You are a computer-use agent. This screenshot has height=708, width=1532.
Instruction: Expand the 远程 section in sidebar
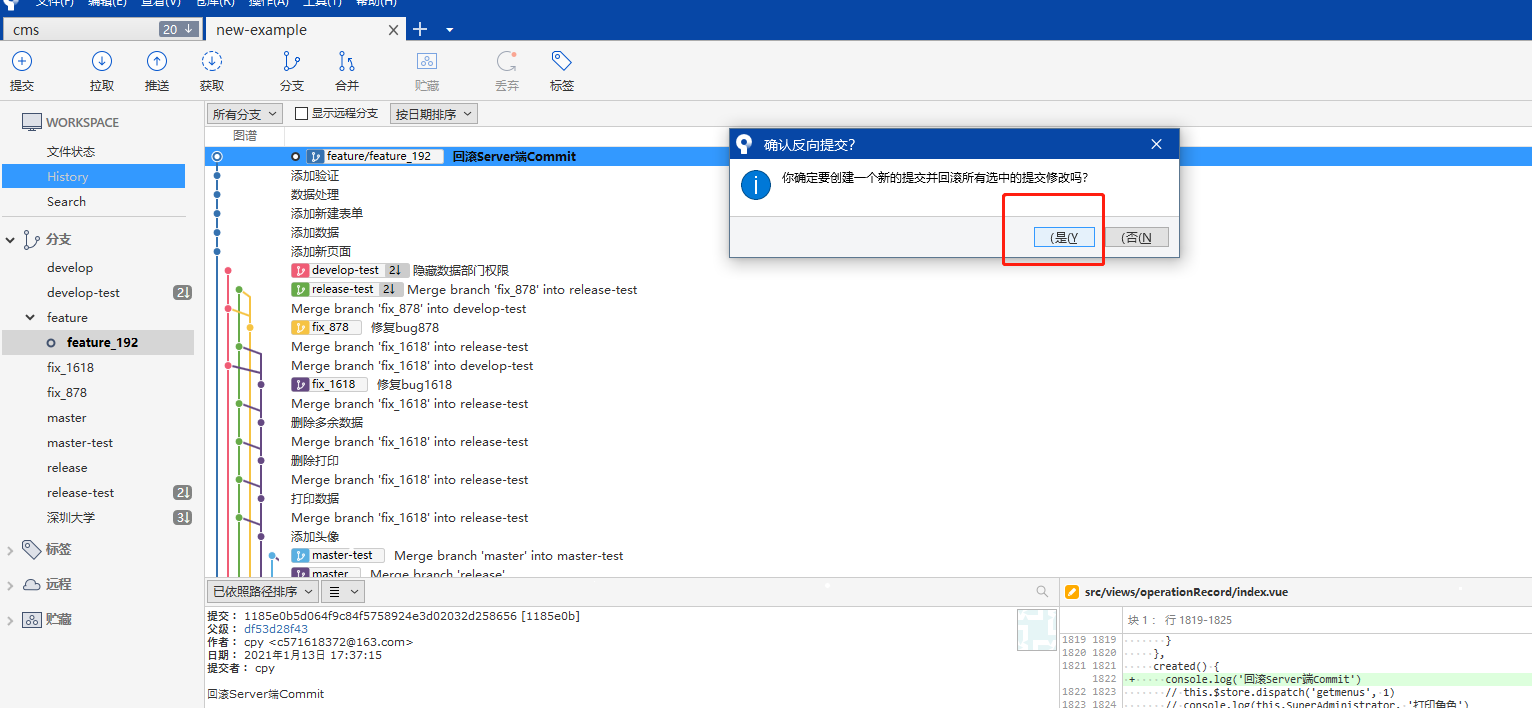(x=10, y=584)
